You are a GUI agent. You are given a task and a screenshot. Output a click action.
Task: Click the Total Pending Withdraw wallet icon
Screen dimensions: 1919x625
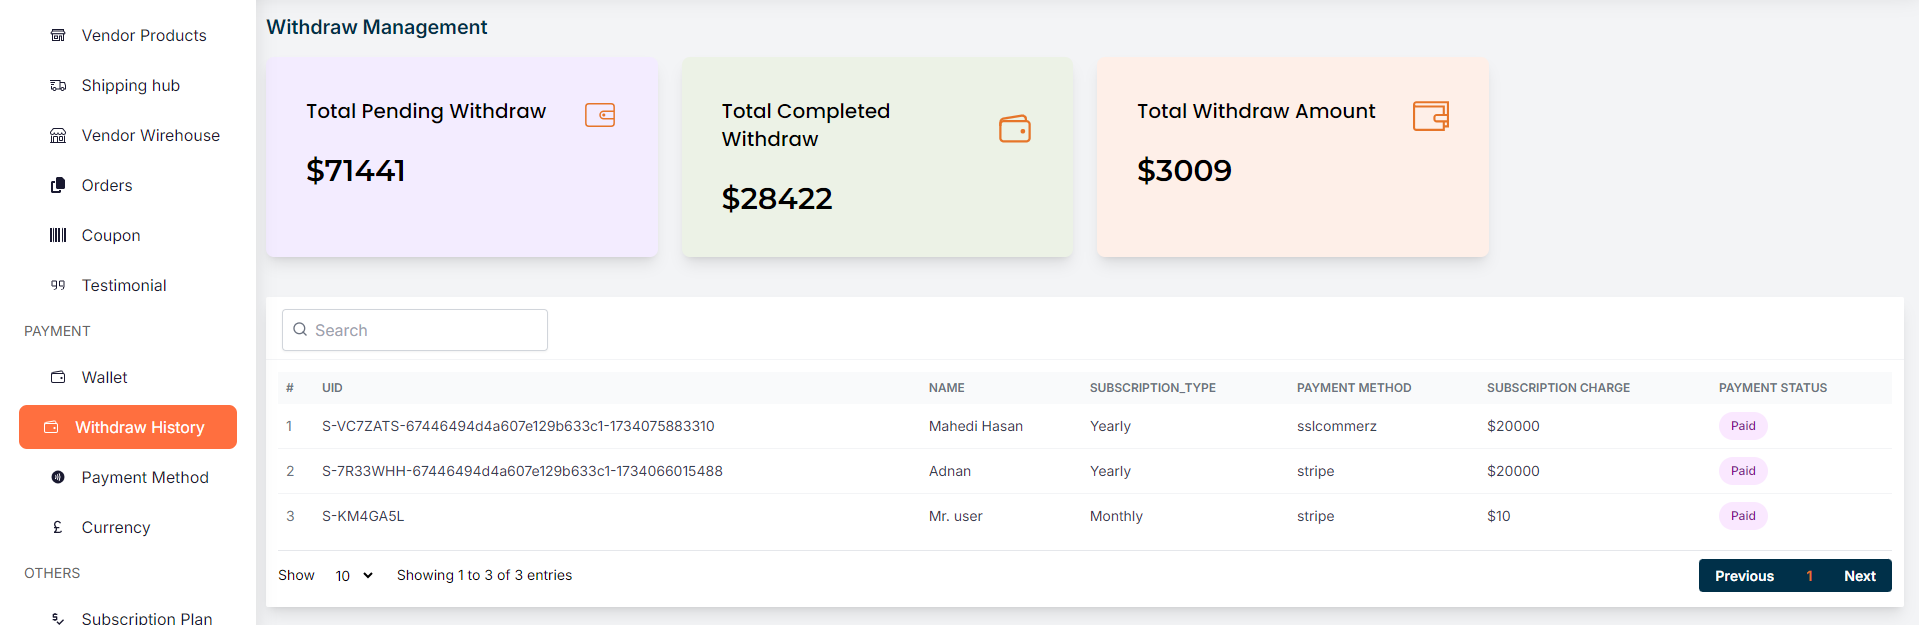[600, 115]
